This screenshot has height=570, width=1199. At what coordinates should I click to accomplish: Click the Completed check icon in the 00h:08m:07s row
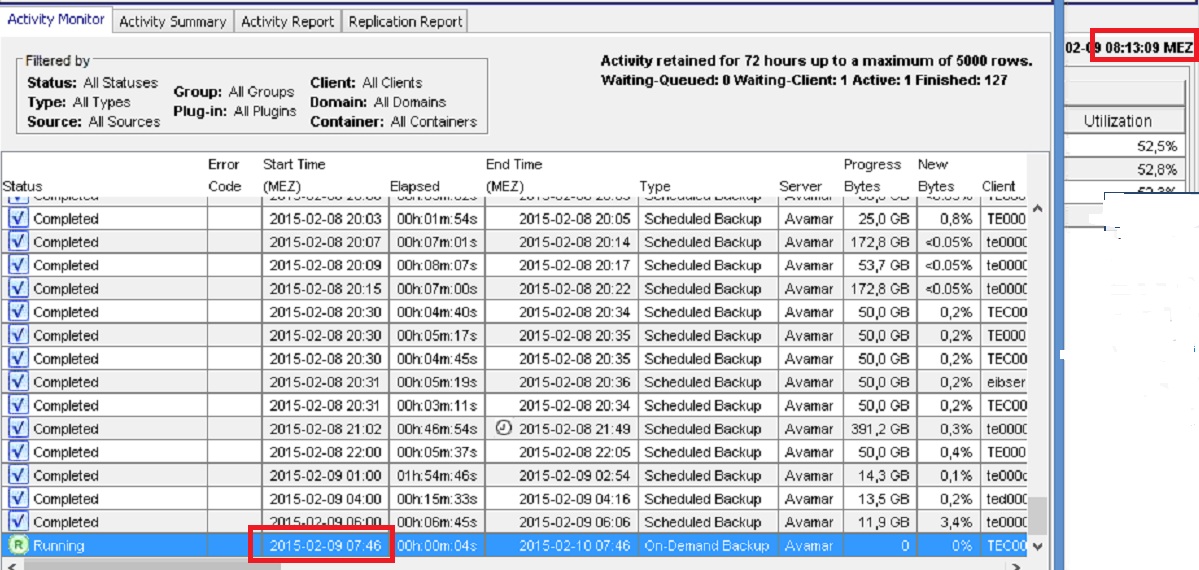18,265
